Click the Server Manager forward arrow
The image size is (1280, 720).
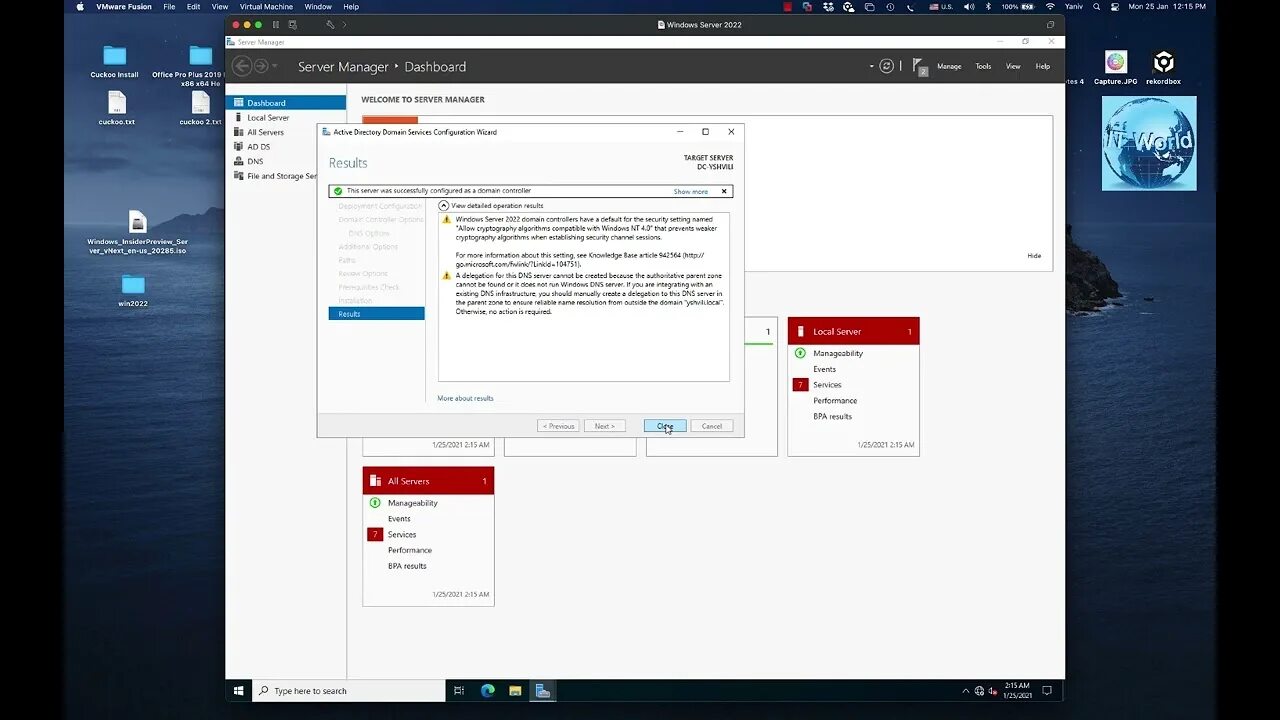point(261,66)
